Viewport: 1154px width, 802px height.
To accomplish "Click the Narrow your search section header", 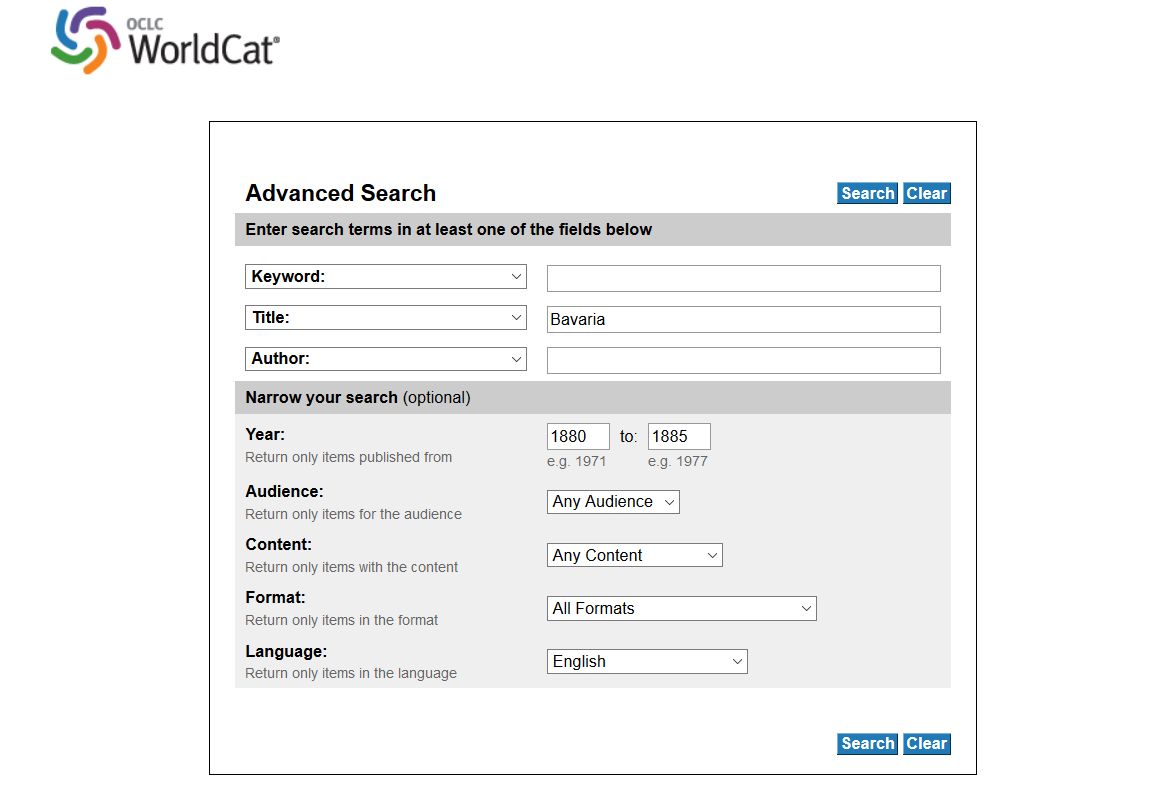I will (x=592, y=397).
